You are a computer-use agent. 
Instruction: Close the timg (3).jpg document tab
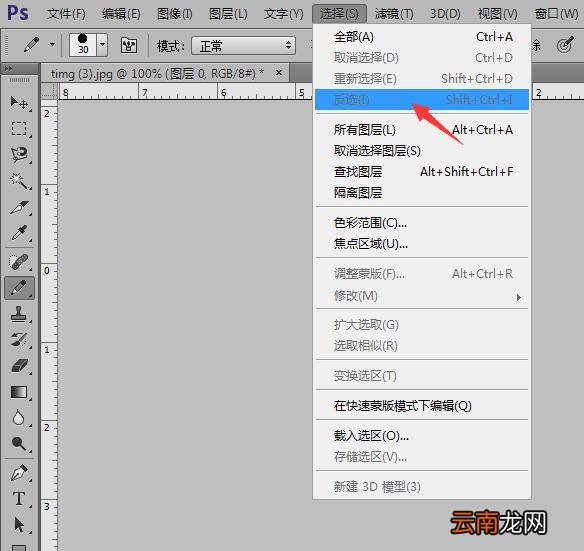pyautogui.click(x=279, y=73)
